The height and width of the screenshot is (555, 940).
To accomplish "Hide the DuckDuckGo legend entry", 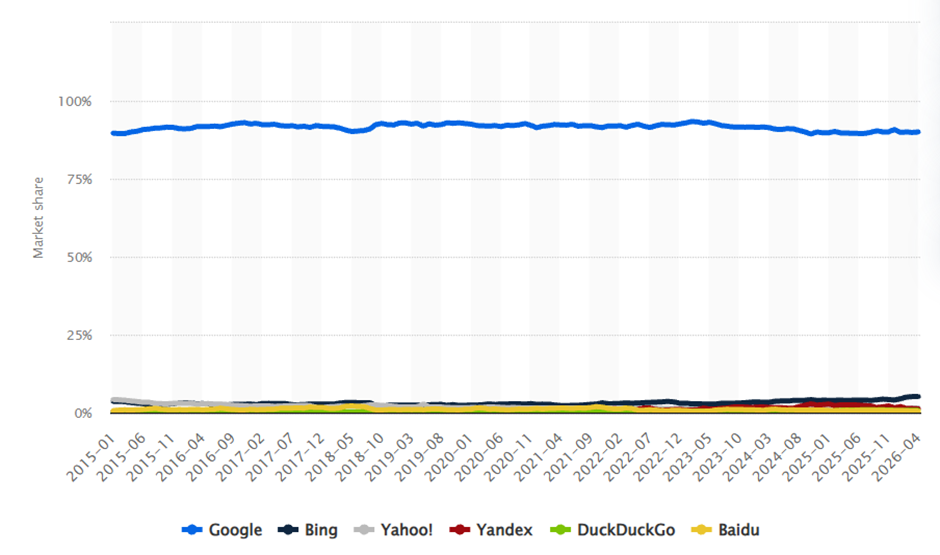I will click(613, 530).
